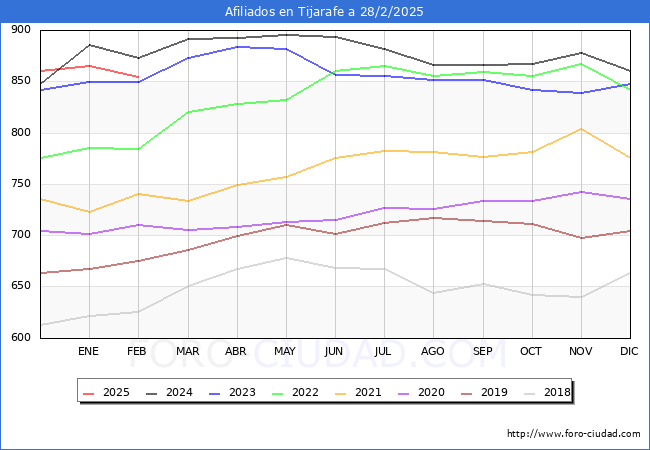The image size is (650, 450).
Task: Click the purple 2020 legend marker
Action: (x=404, y=393)
